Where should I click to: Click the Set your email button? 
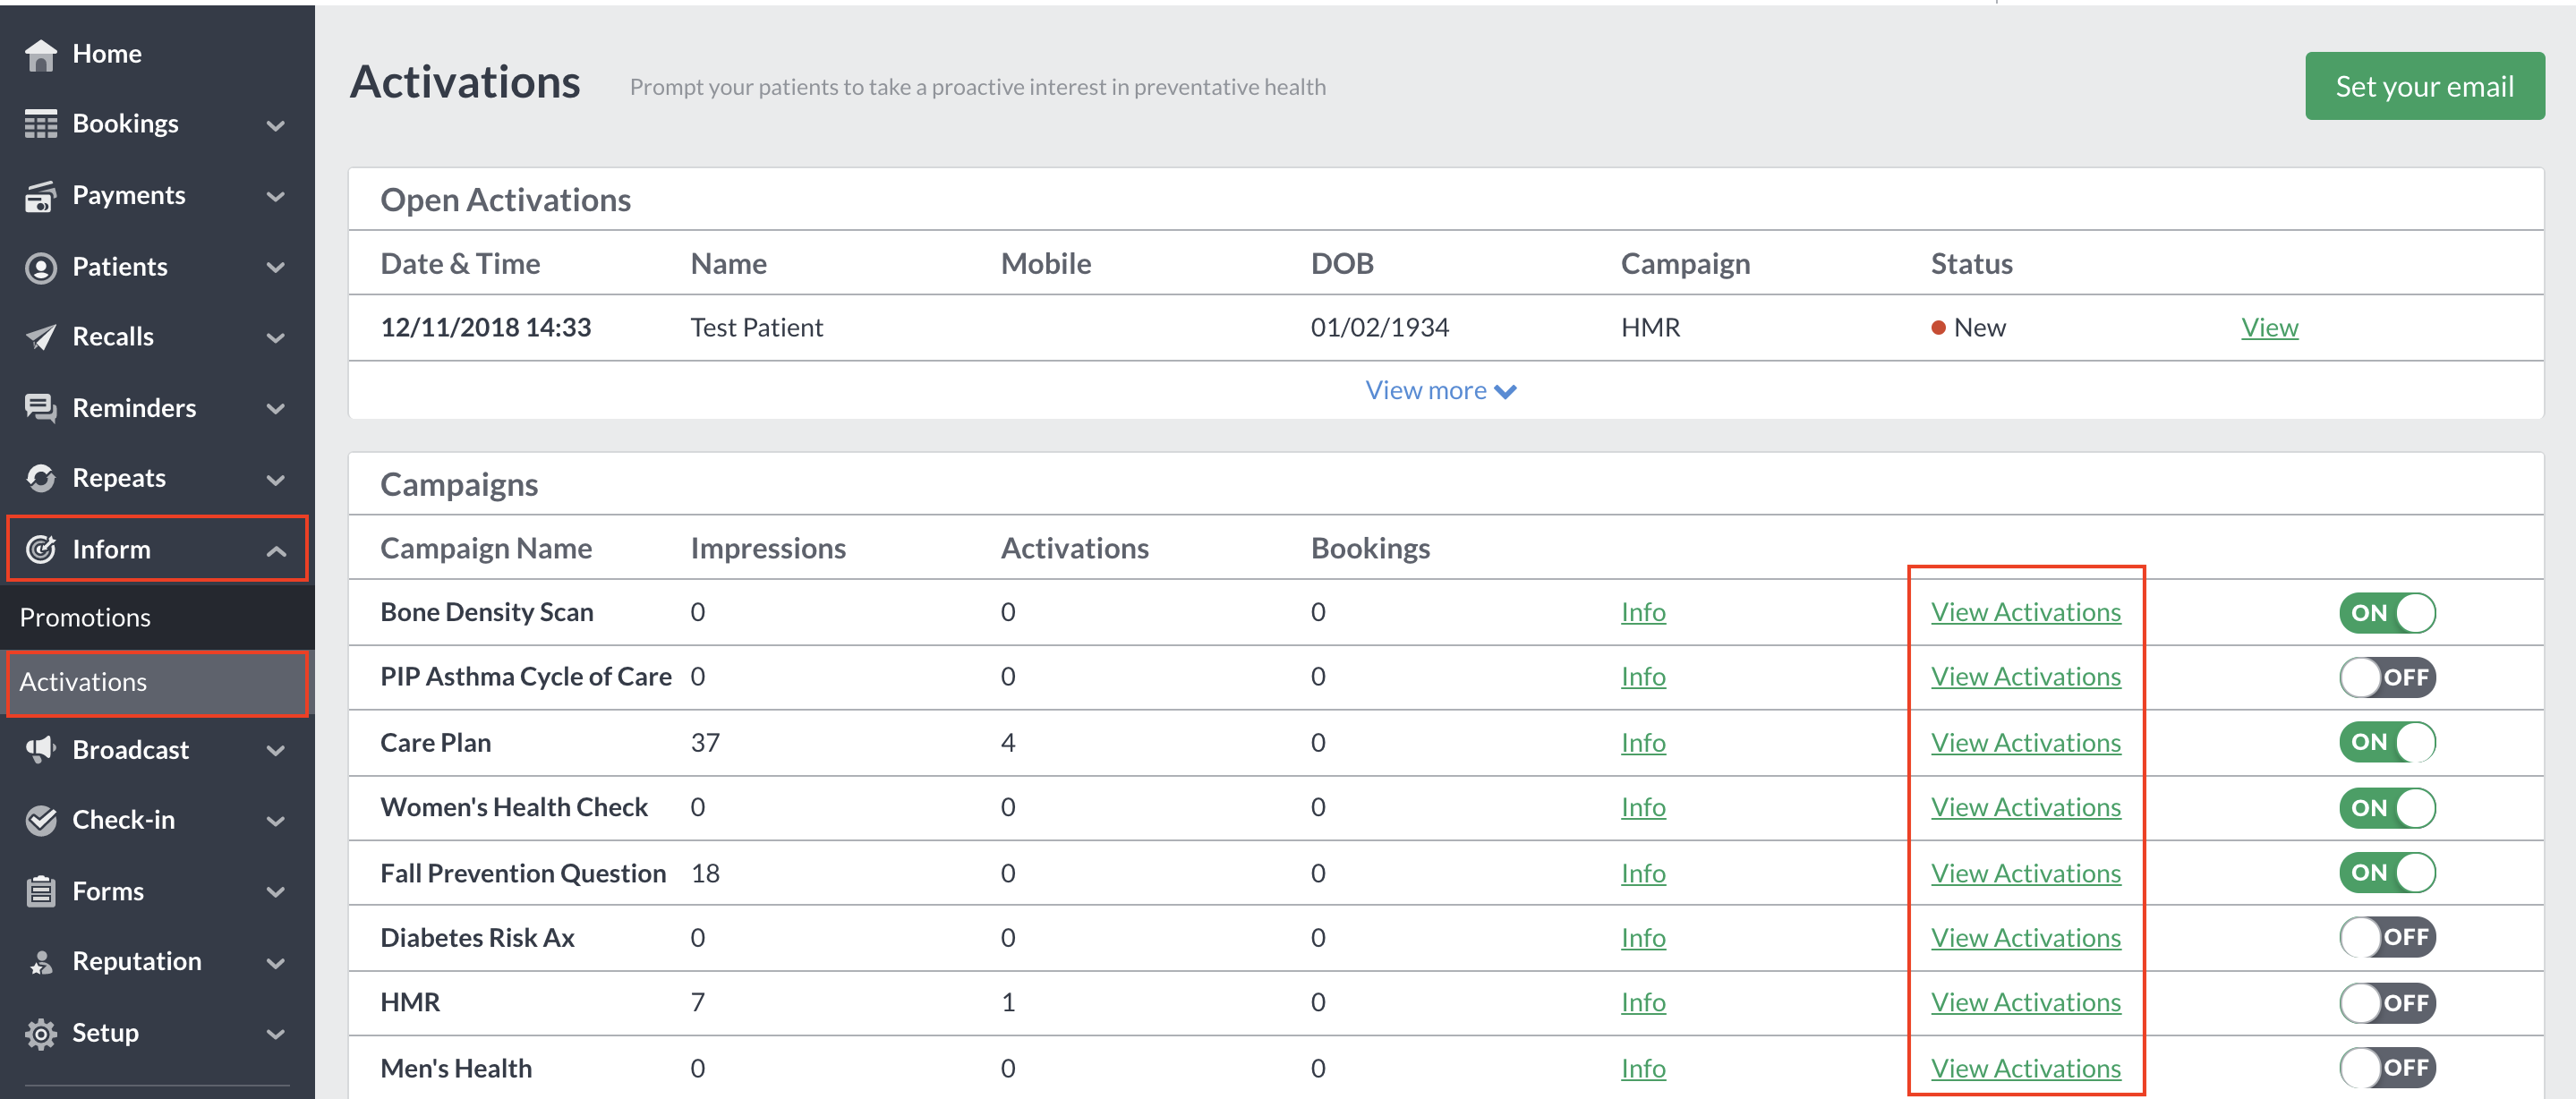[x=2424, y=86]
